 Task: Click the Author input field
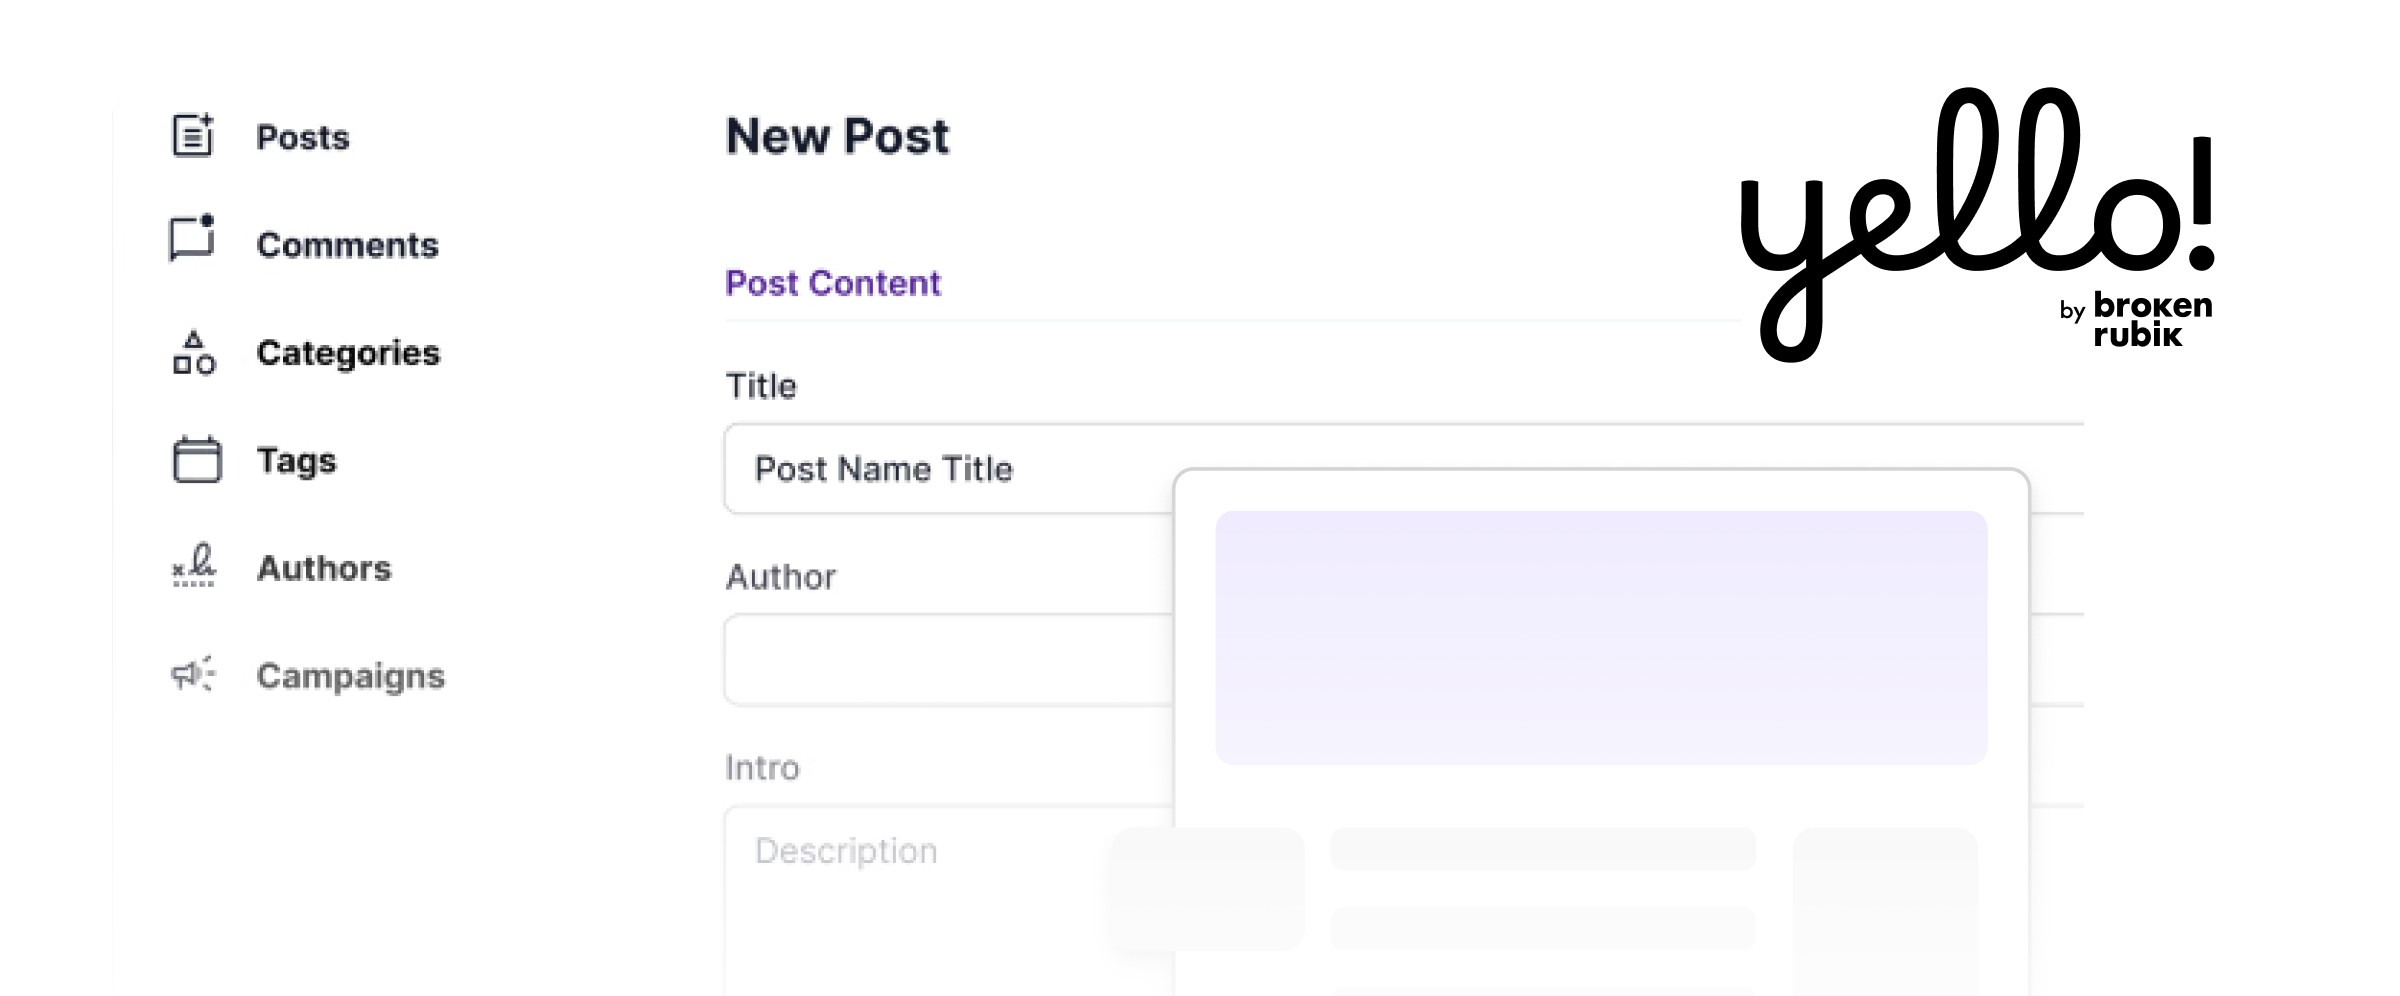coord(930,660)
